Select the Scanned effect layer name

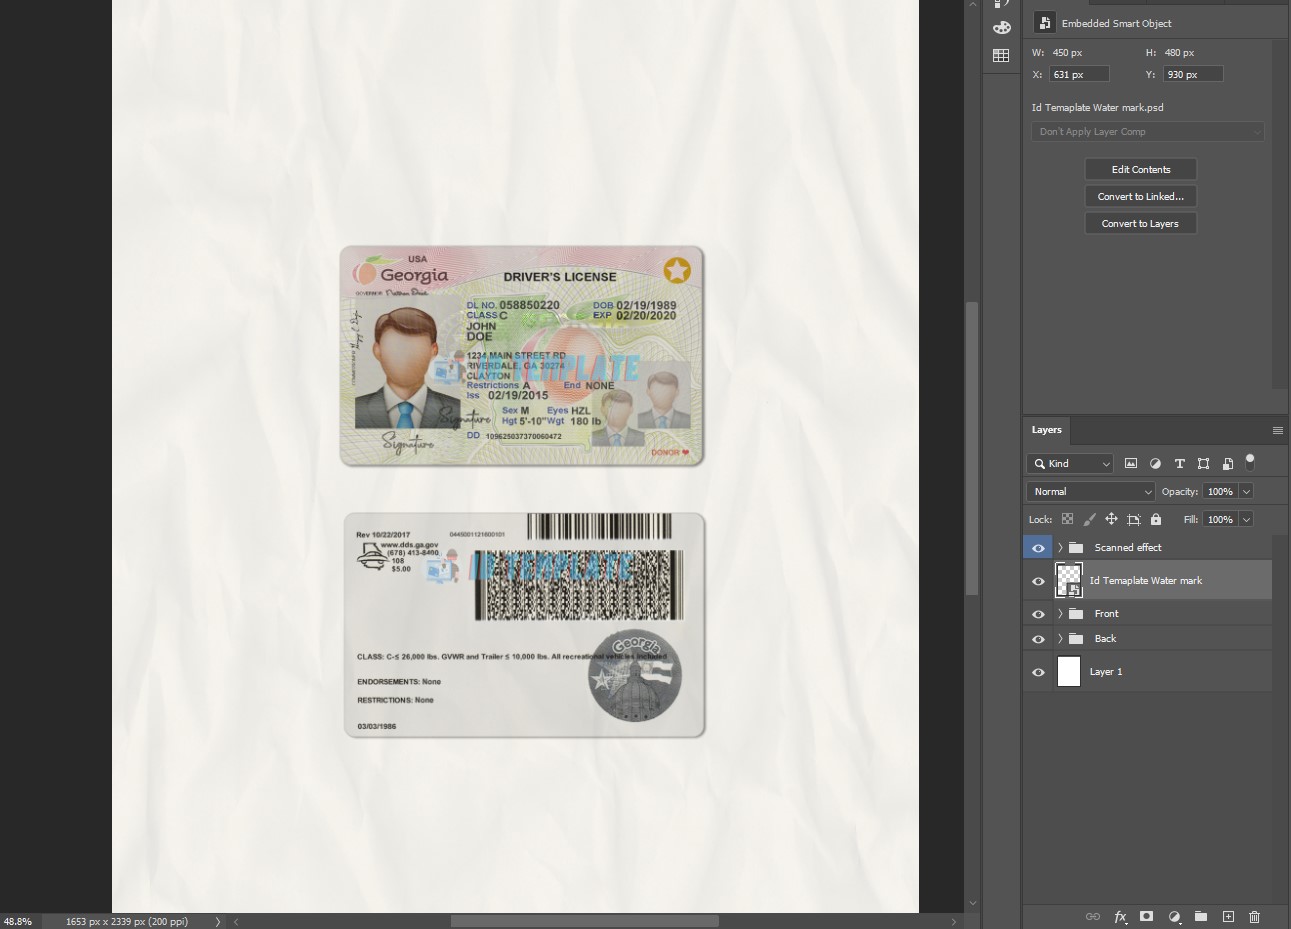pyautogui.click(x=1128, y=547)
